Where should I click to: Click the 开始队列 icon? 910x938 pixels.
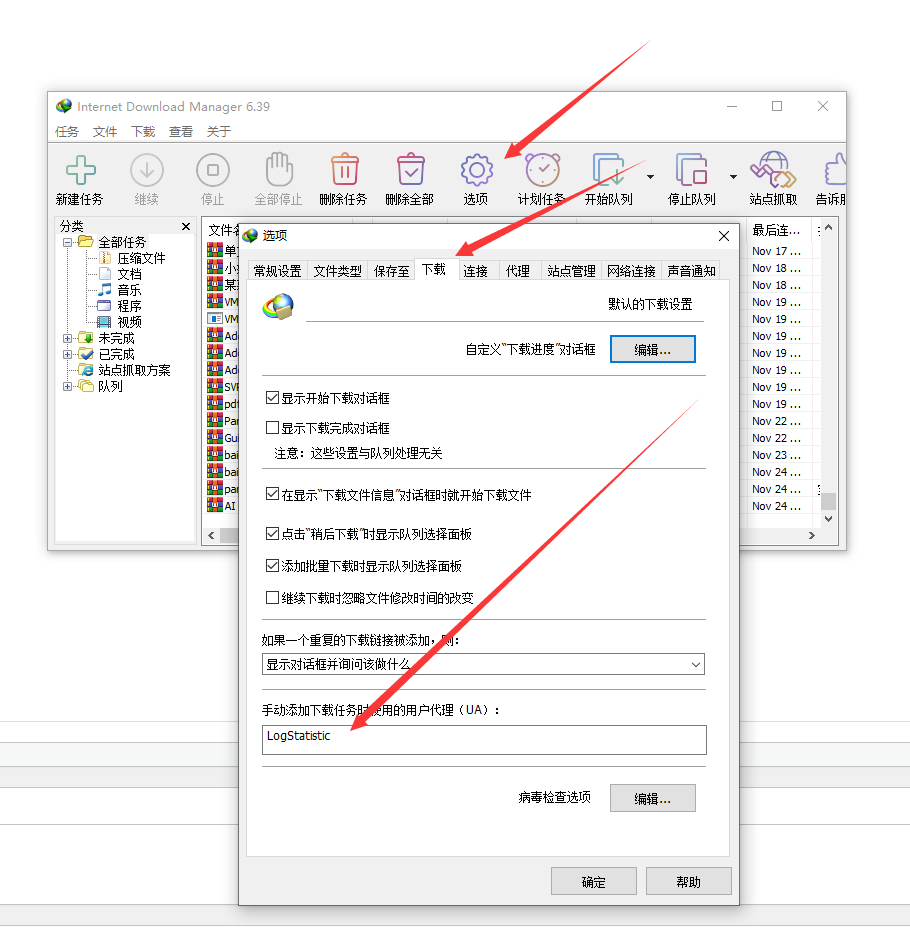608,169
